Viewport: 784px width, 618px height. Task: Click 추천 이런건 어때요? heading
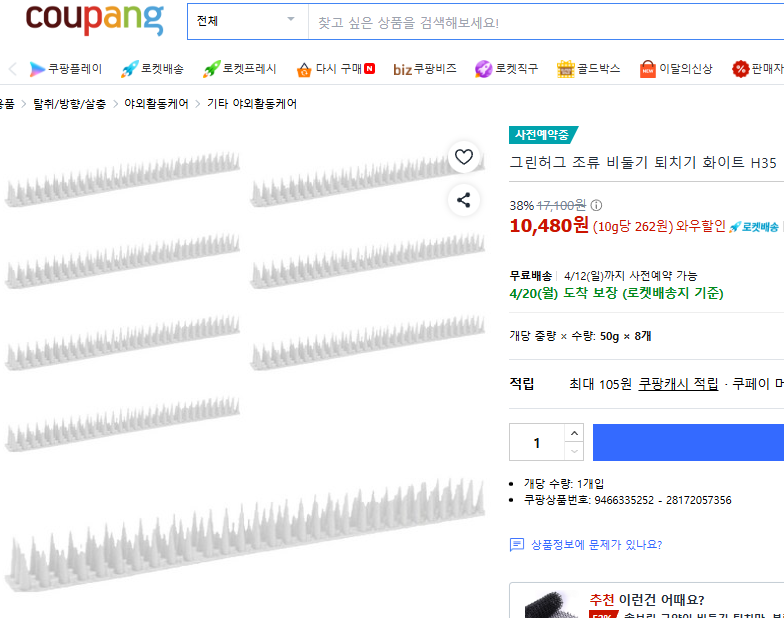[x=646, y=599]
